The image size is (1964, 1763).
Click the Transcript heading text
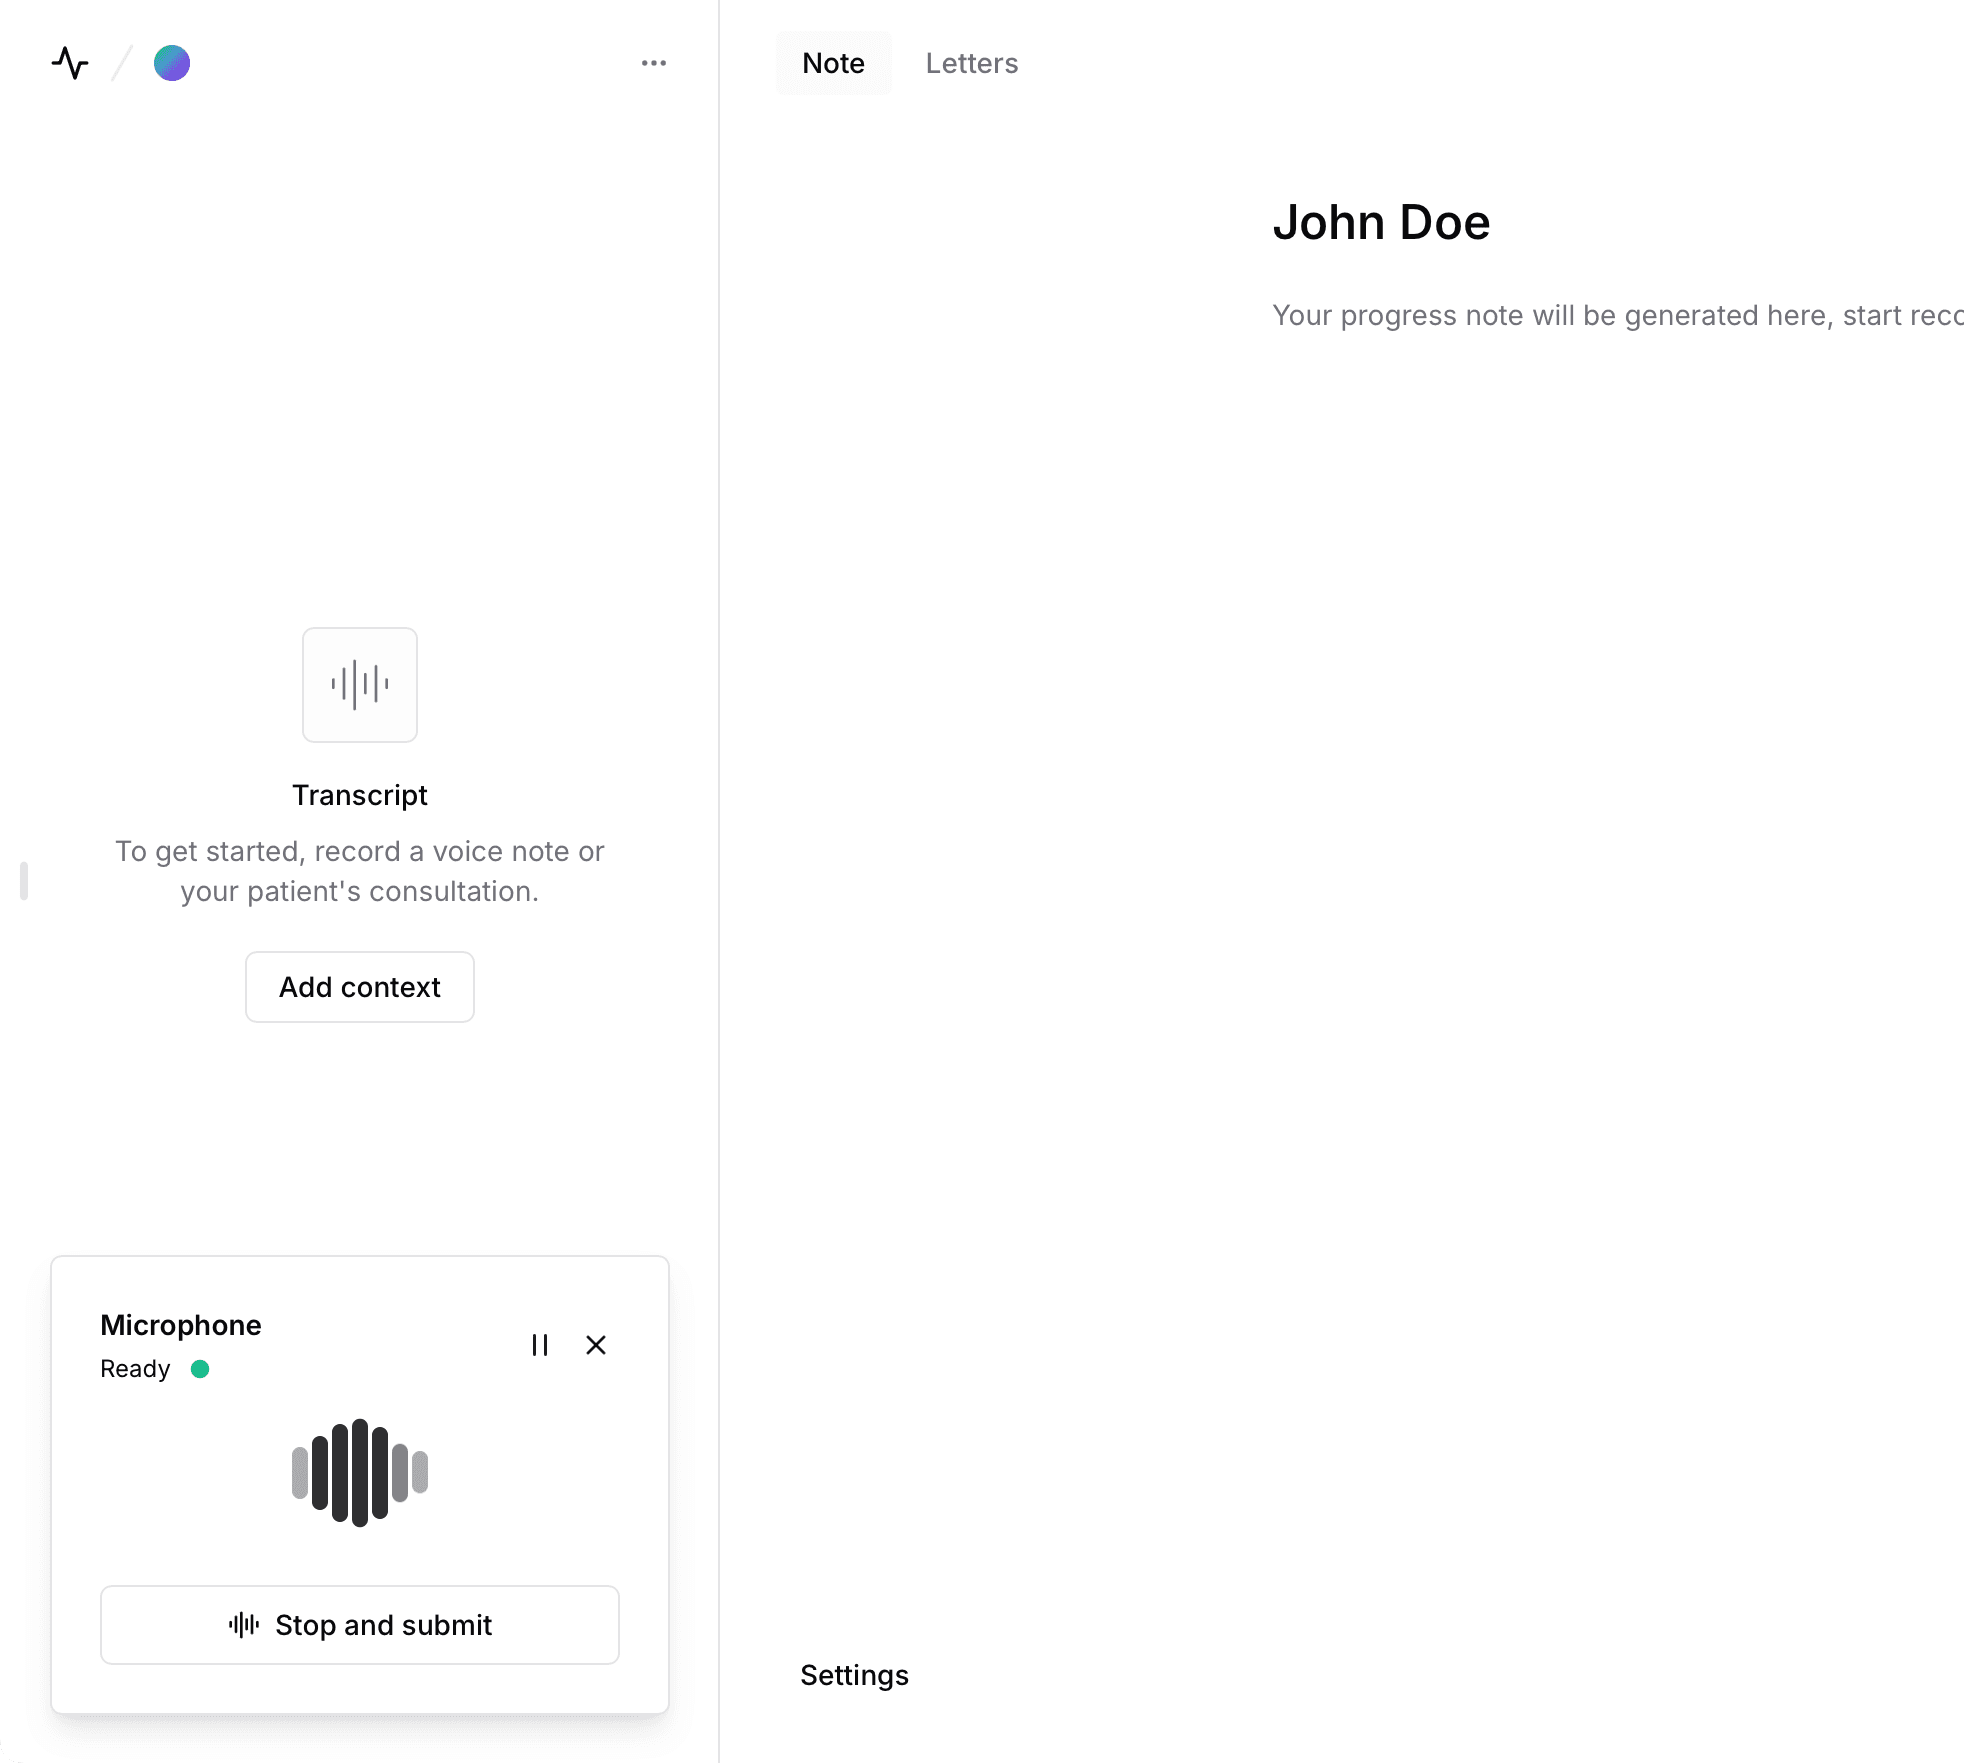(360, 795)
